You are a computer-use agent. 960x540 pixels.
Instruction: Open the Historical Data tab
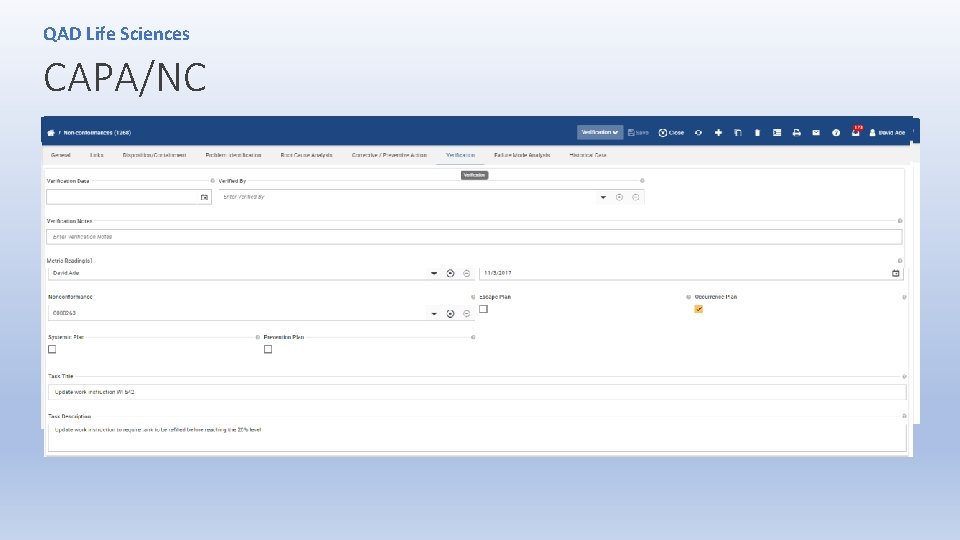[x=588, y=156]
